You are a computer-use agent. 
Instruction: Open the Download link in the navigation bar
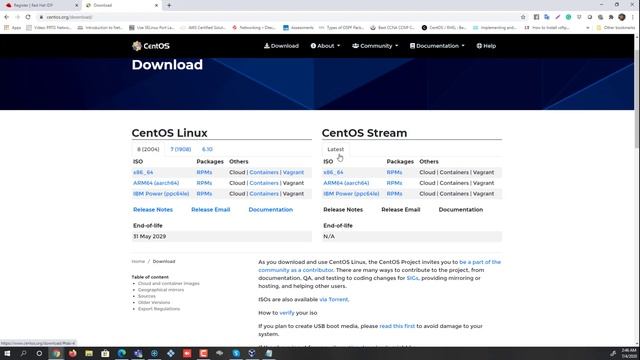click(x=281, y=46)
